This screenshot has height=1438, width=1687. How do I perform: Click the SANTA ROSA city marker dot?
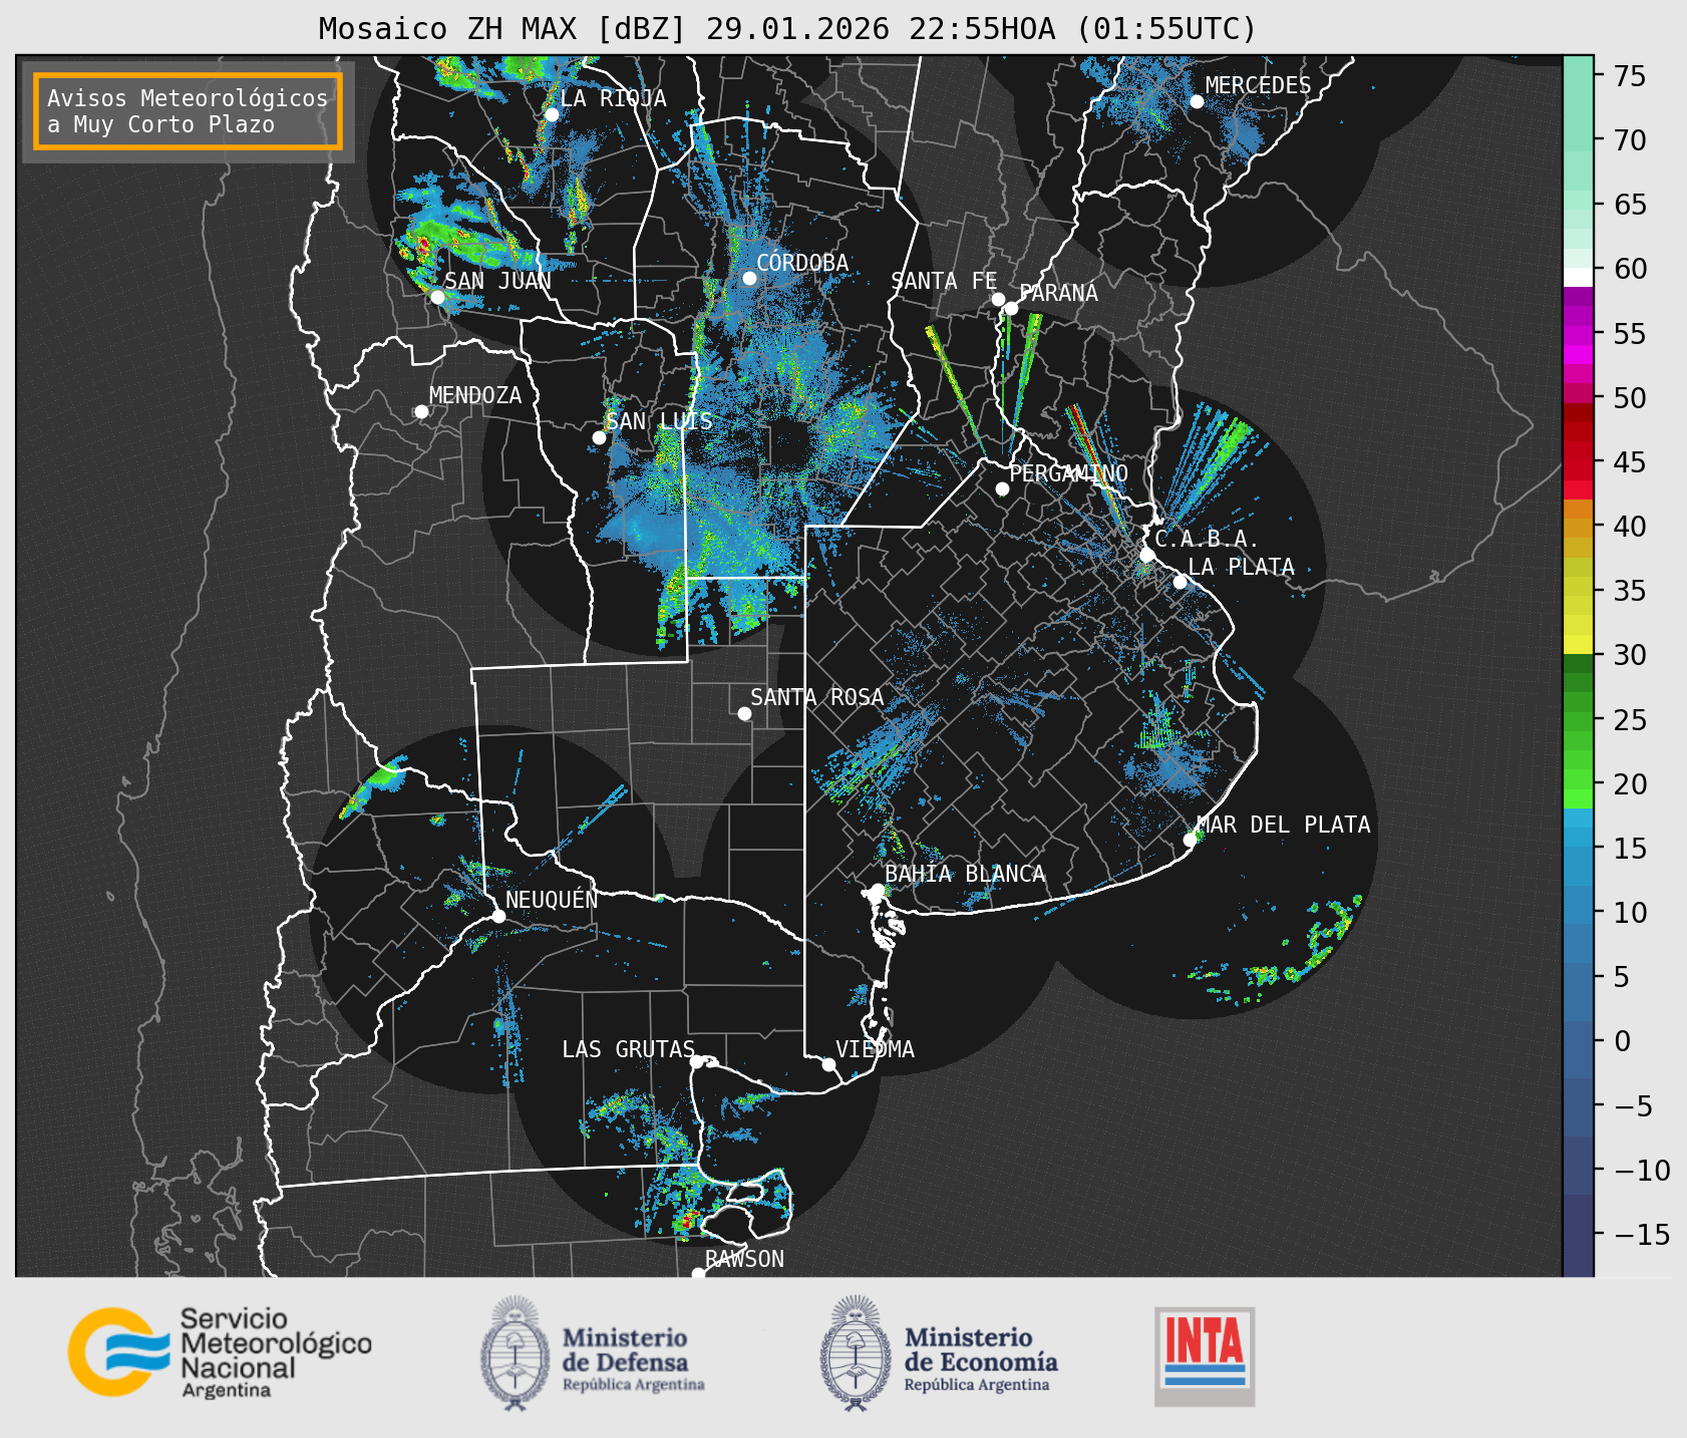pos(744,713)
